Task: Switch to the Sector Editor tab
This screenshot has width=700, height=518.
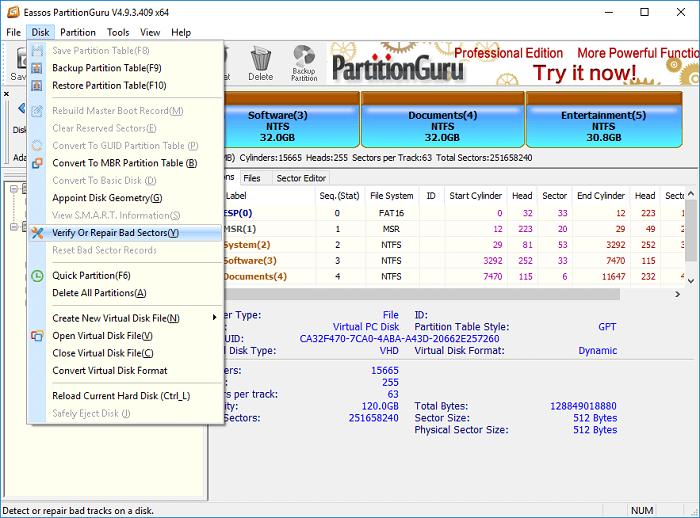Action: [x=301, y=178]
